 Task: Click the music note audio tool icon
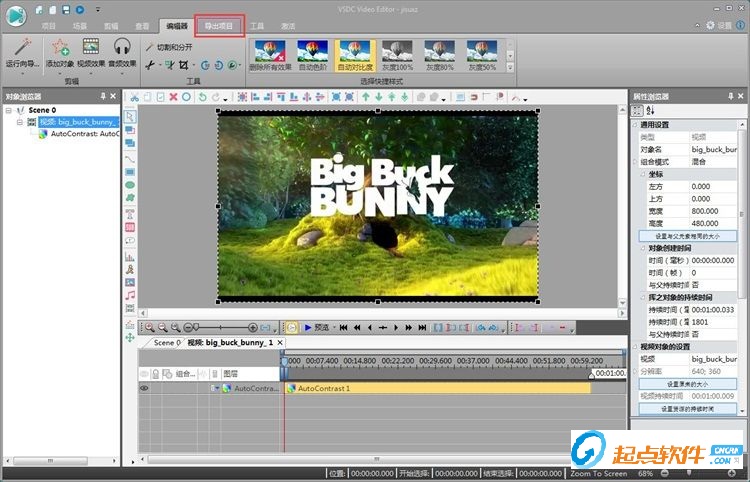point(130,296)
